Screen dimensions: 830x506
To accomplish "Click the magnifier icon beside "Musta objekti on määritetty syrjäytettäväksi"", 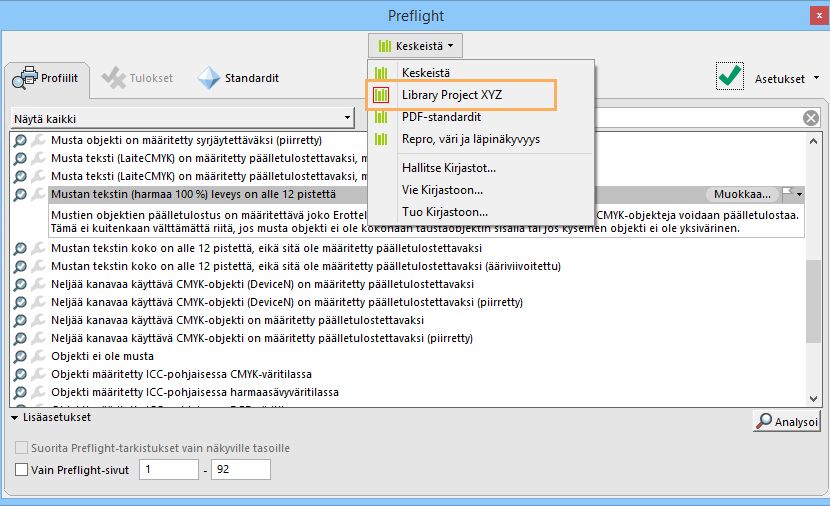I will (x=20, y=140).
